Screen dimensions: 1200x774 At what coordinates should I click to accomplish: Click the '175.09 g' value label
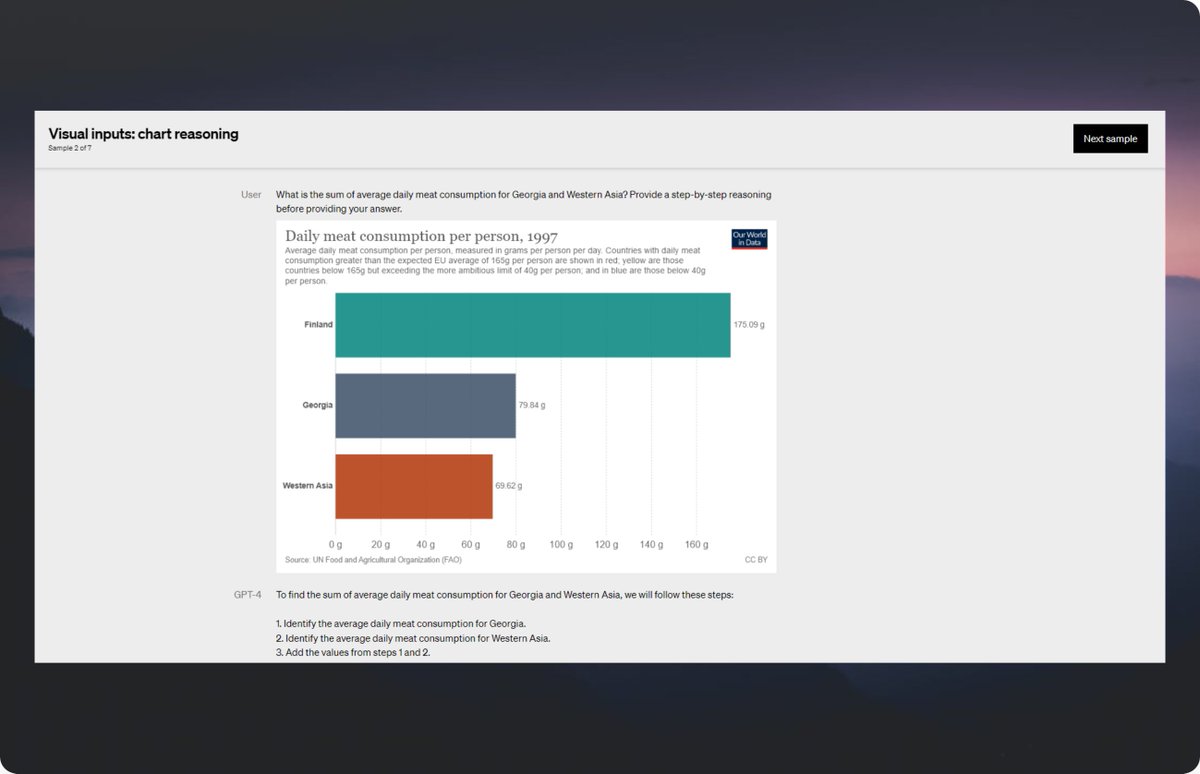(x=749, y=325)
